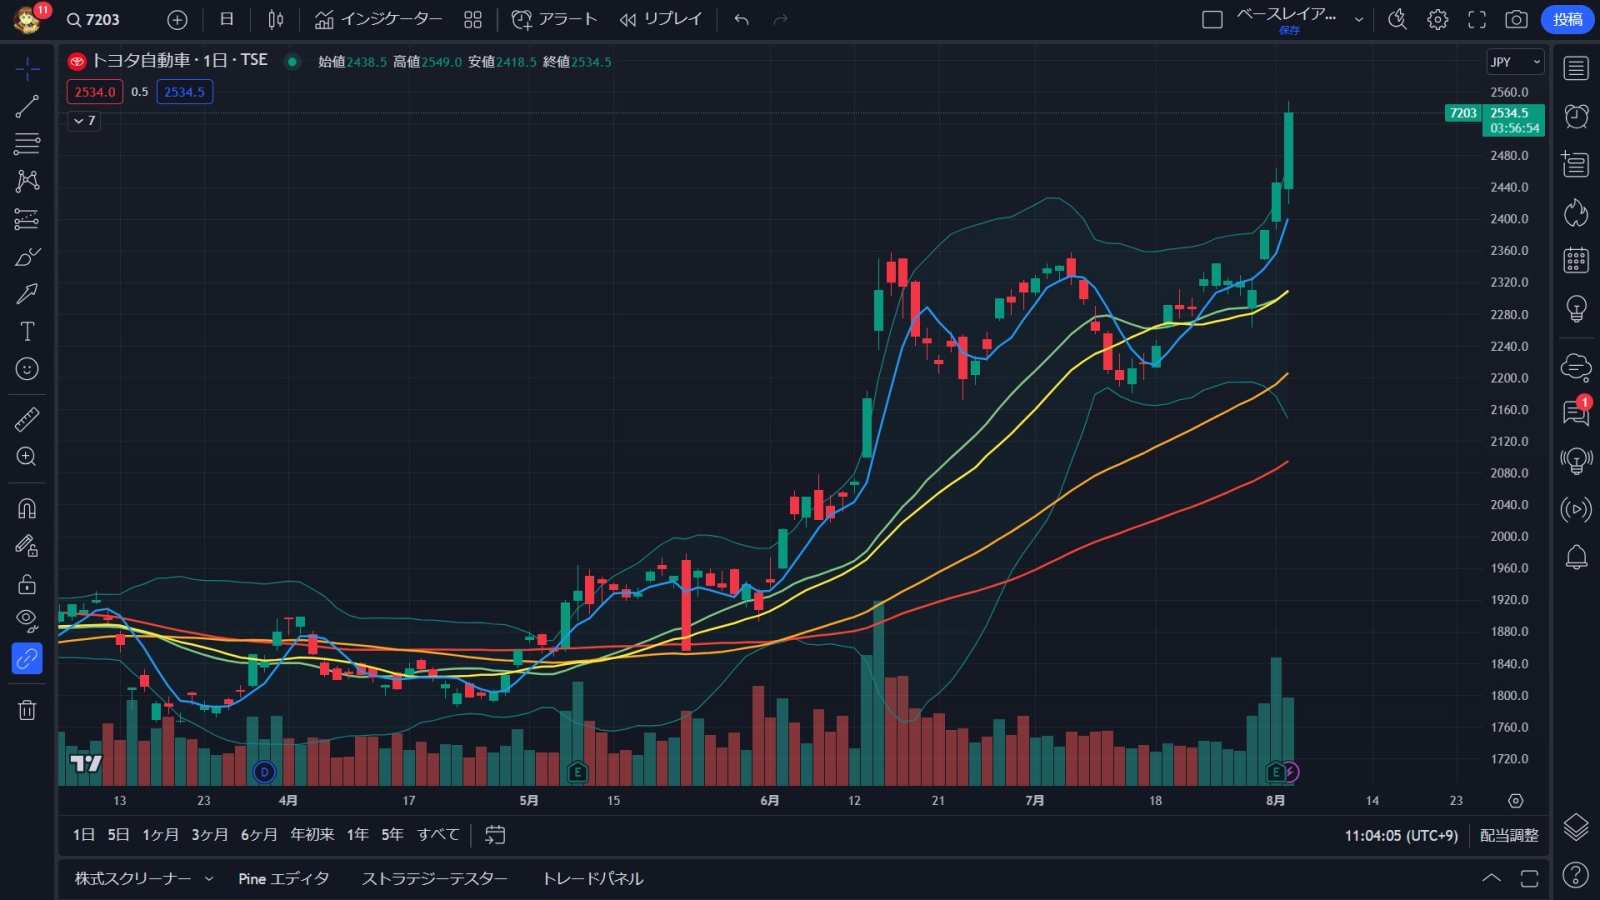
Task: Open the hotlists flame panel
Action: [x=1576, y=212]
